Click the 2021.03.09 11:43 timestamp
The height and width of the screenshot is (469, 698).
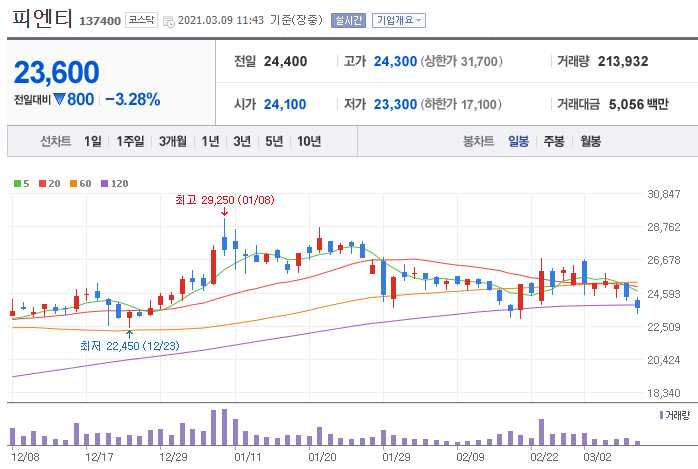pos(220,20)
